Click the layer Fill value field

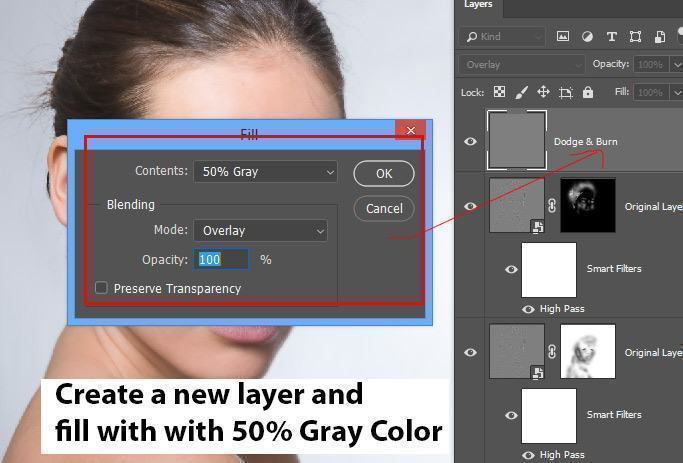point(651,92)
